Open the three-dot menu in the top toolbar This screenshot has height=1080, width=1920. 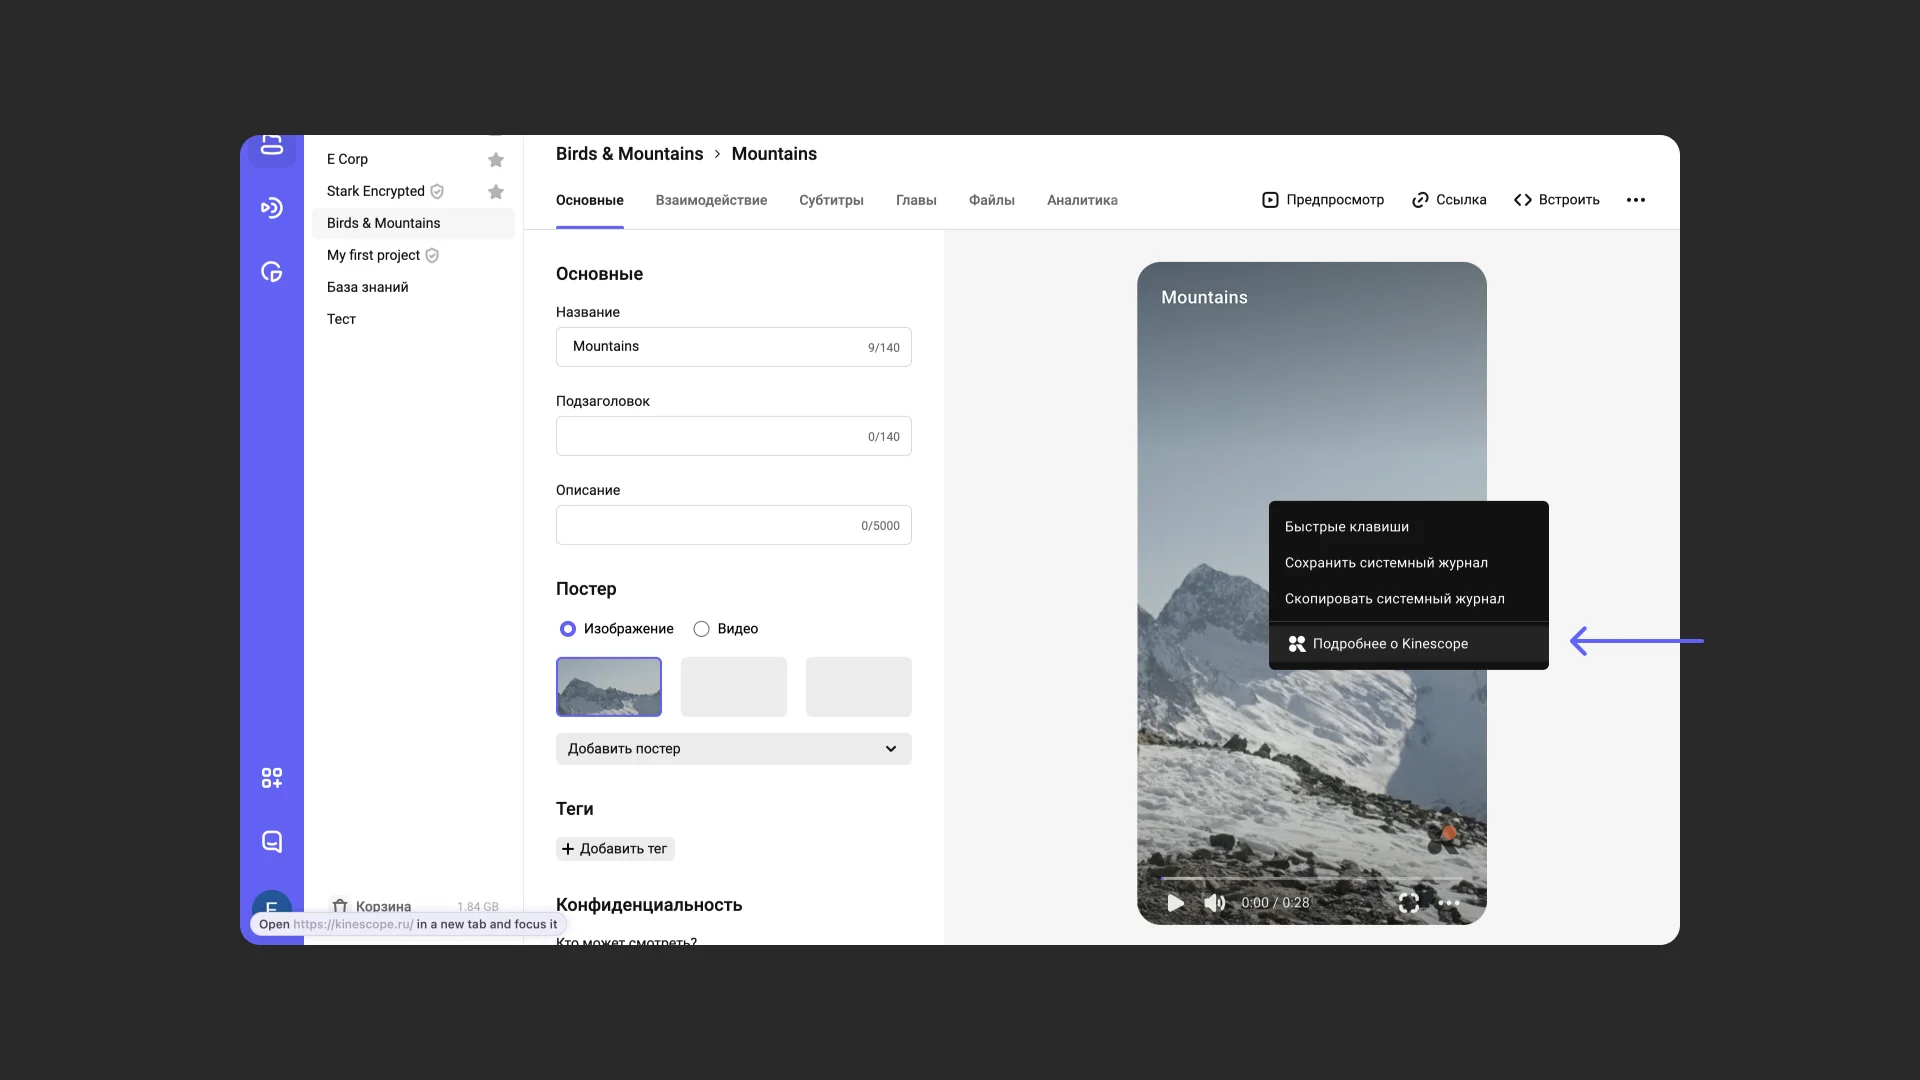[x=1636, y=200]
